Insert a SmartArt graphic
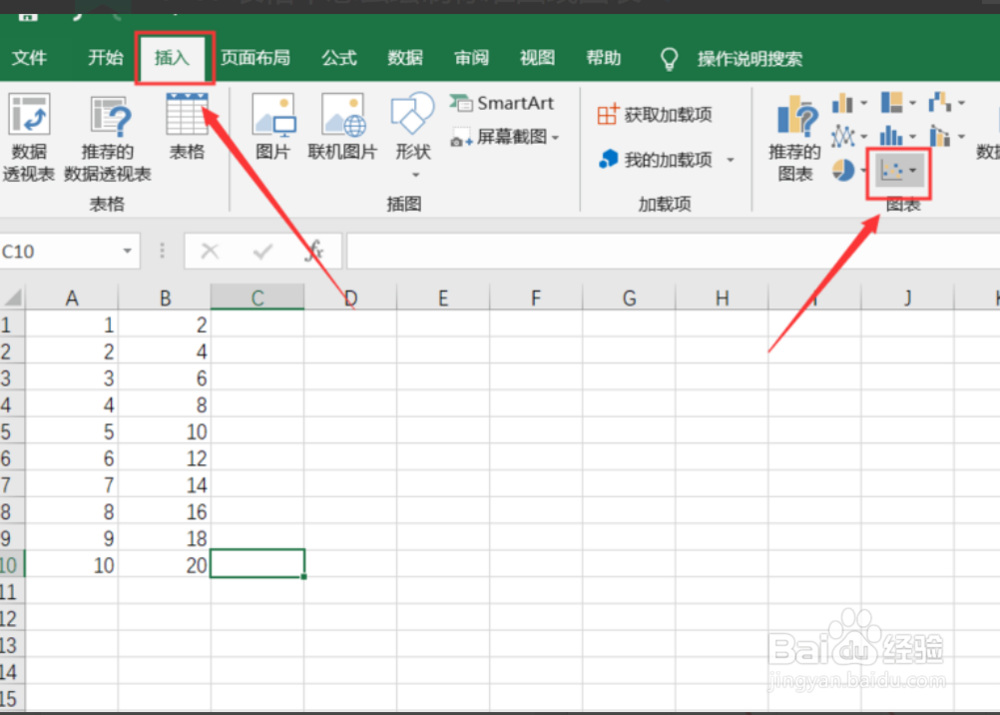1000x715 pixels. click(x=503, y=102)
